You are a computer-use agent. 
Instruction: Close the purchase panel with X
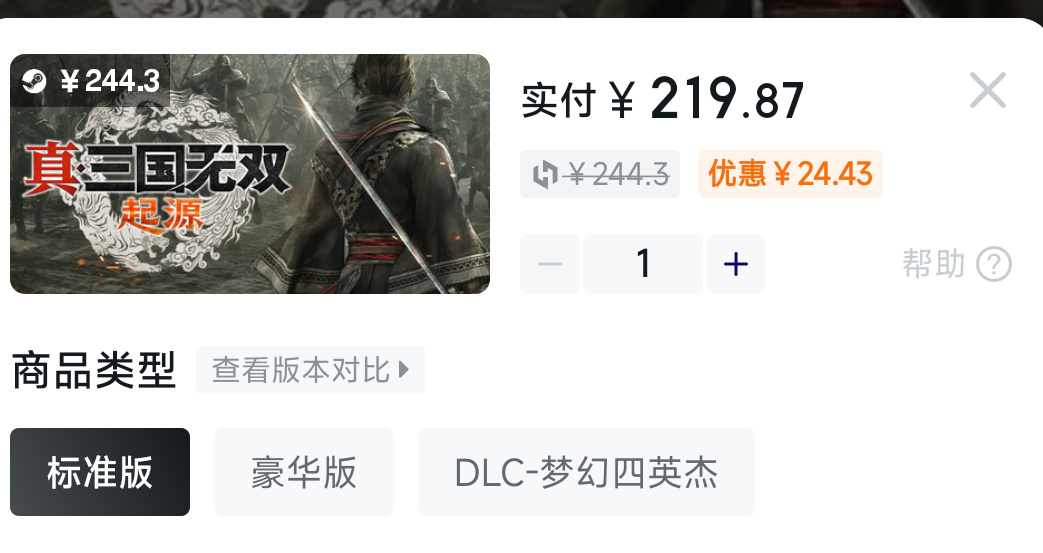click(988, 90)
